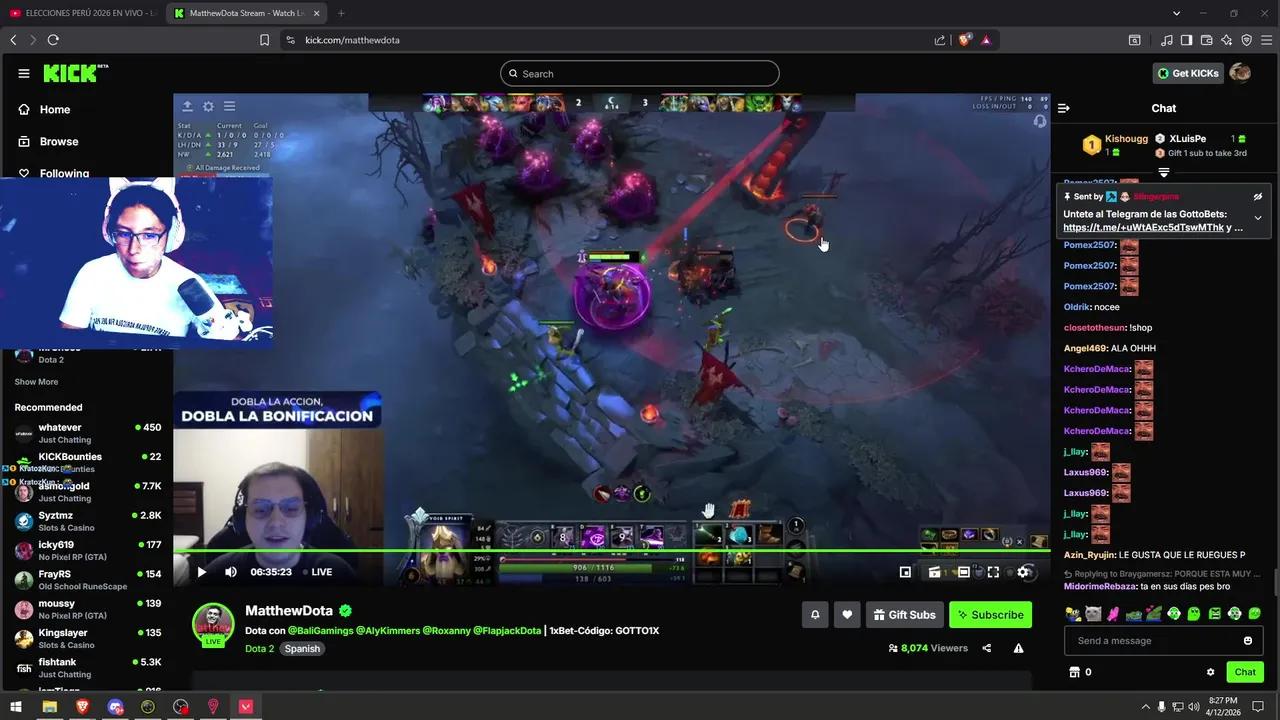Open the emote picker in chat

coord(1247,640)
